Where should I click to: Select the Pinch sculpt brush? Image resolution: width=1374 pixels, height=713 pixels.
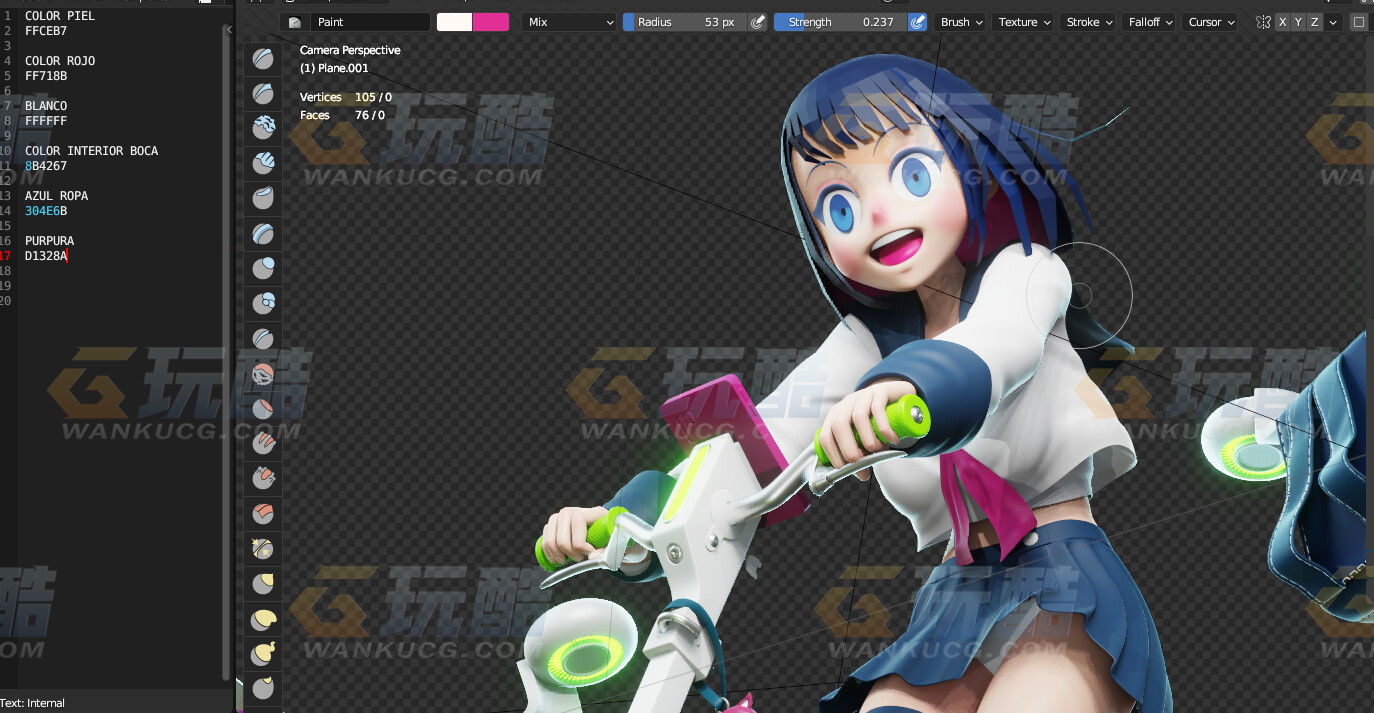(x=263, y=548)
